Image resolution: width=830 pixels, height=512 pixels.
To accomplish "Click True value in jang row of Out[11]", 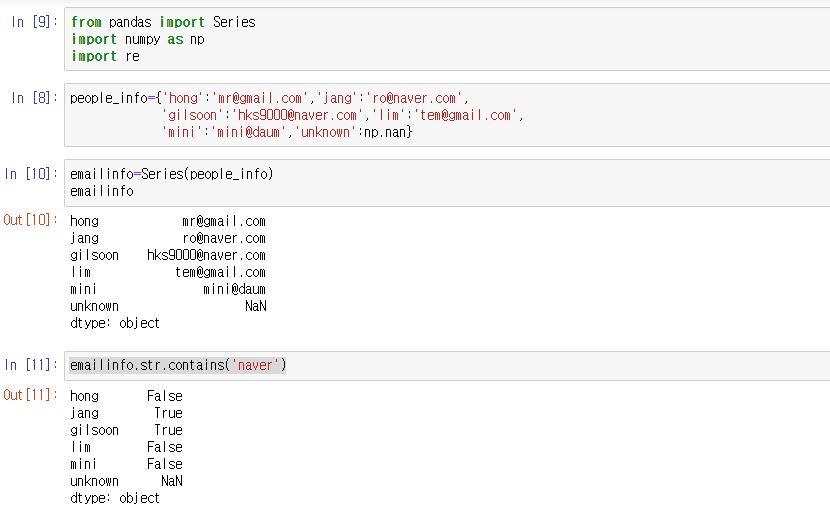I will pos(168,413).
